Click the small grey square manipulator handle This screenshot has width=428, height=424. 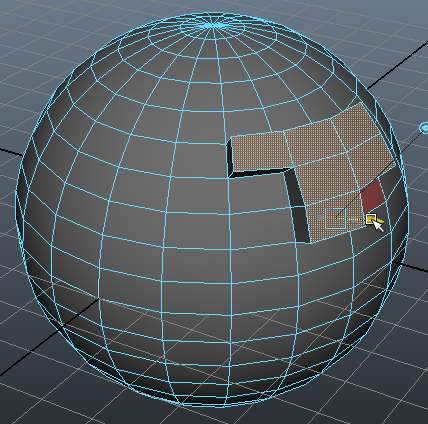[320, 217]
